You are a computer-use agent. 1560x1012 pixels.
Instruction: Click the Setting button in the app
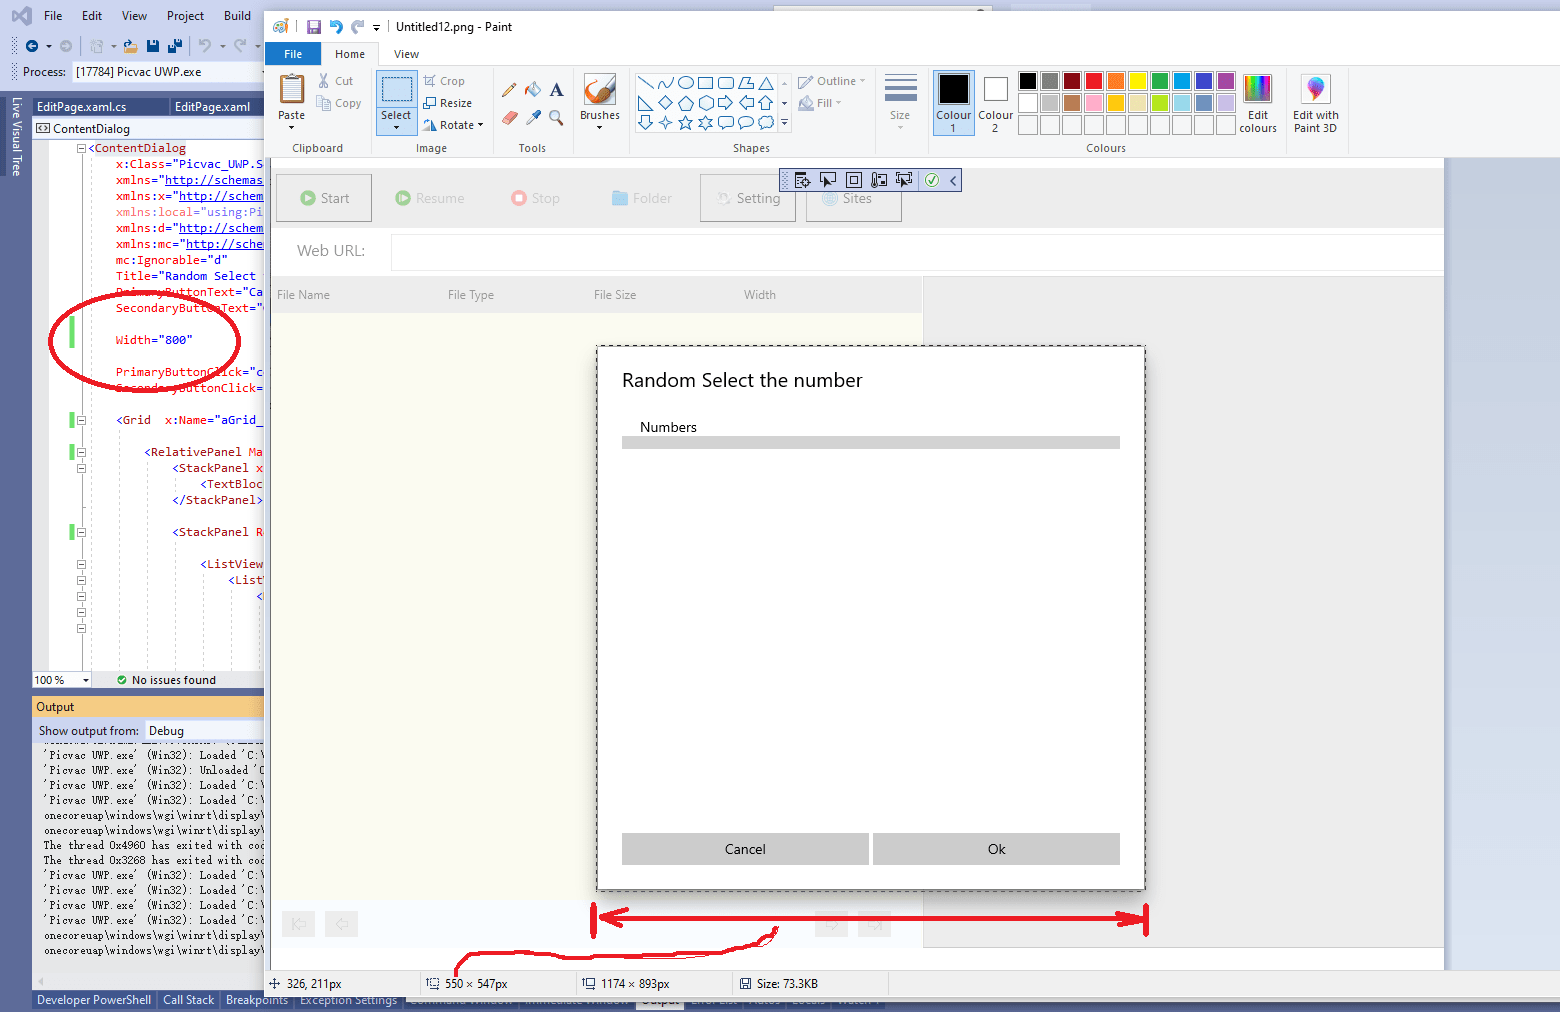click(747, 198)
